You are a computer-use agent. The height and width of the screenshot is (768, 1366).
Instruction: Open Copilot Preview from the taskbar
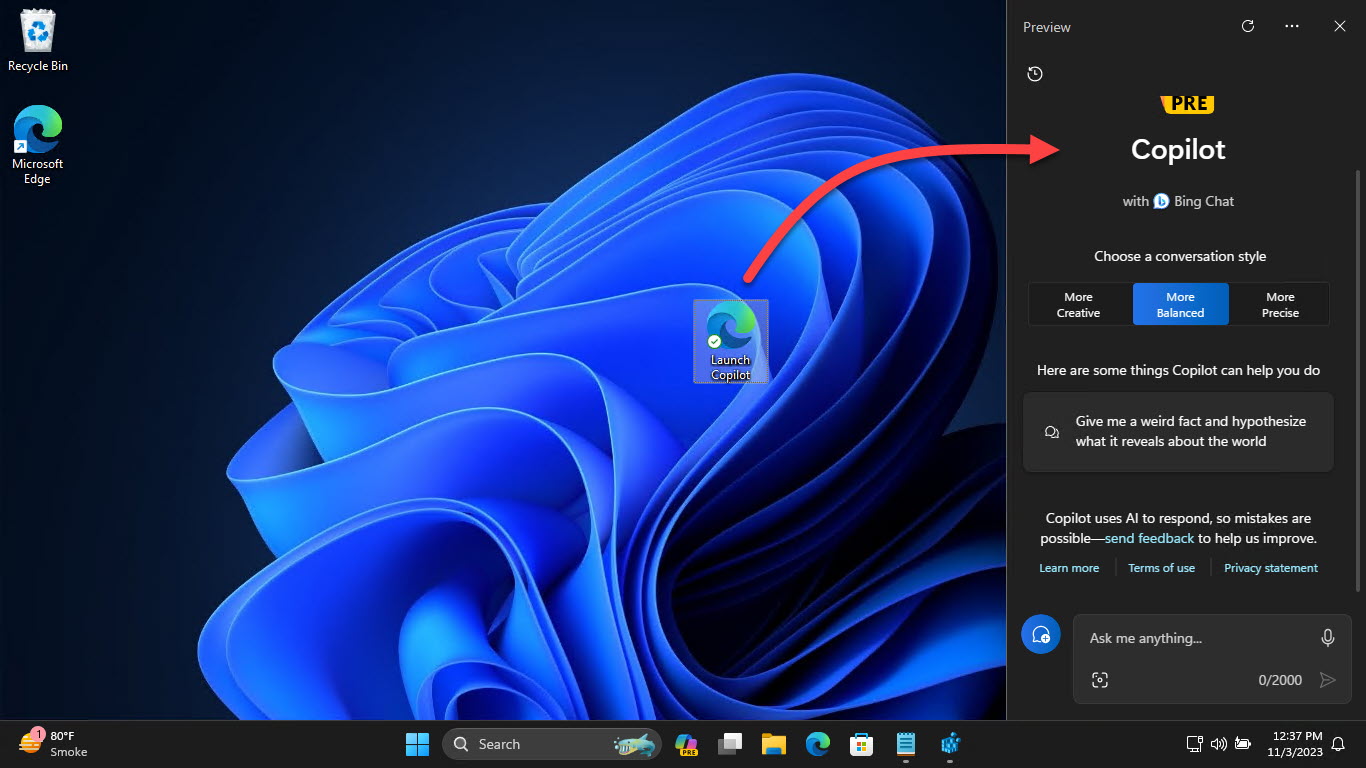(686, 744)
